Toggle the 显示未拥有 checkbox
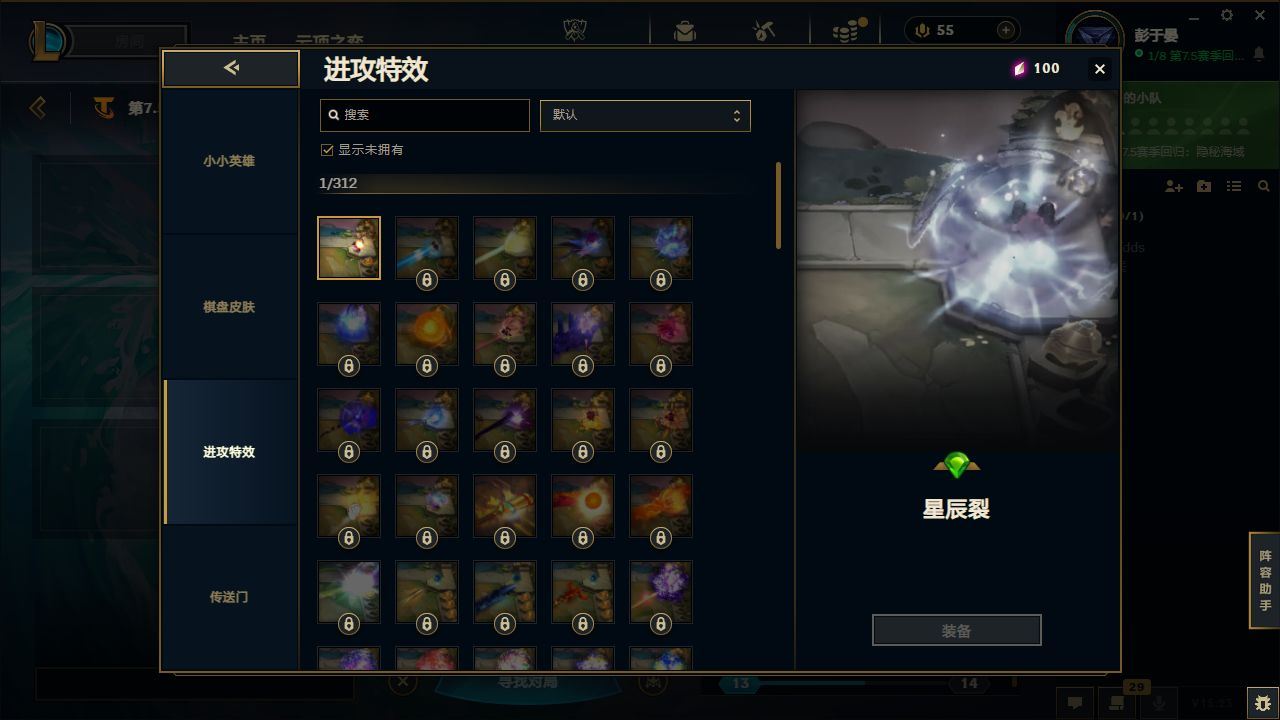This screenshot has width=1280, height=720. pyautogui.click(x=326, y=149)
